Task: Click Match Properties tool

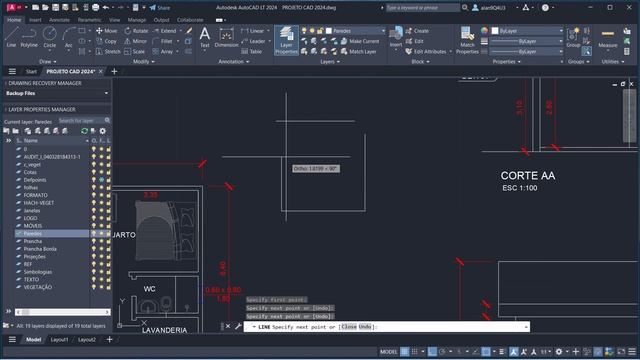Action: click(x=467, y=40)
